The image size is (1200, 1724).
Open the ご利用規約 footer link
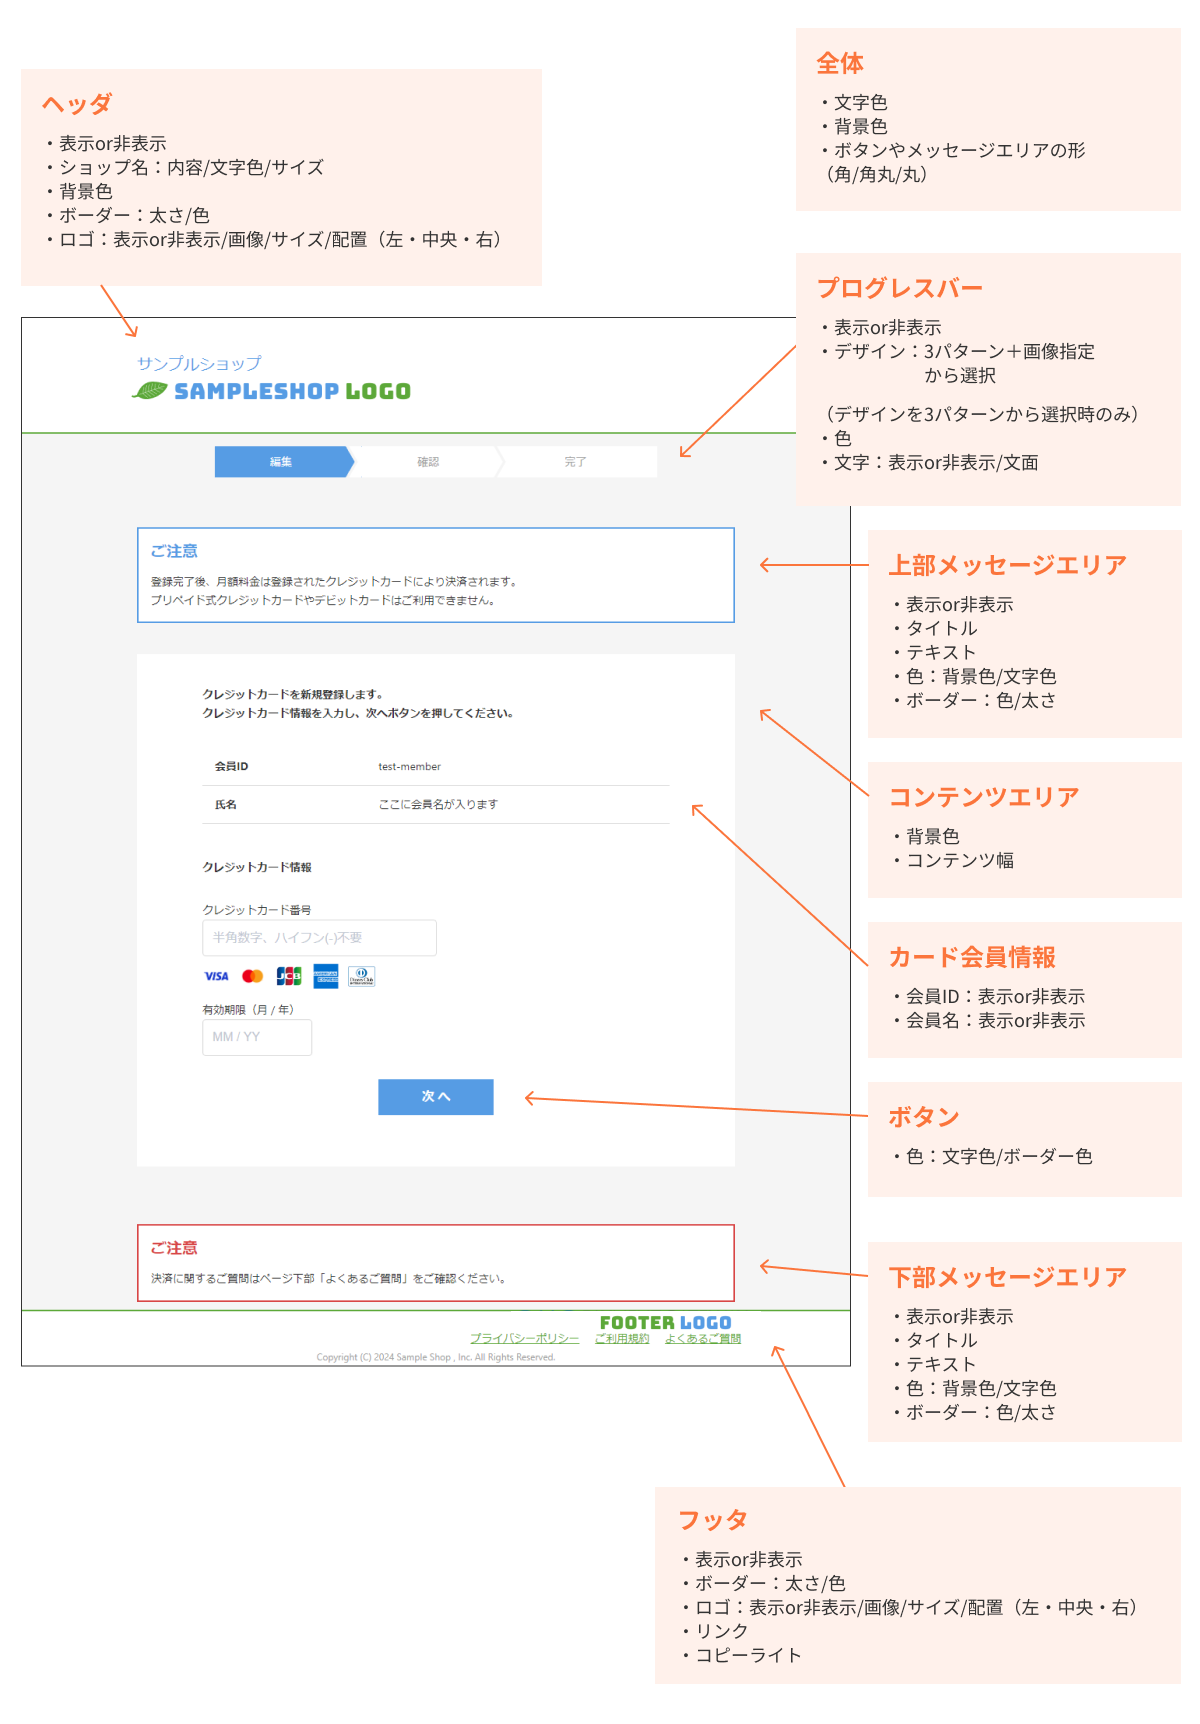tap(622, 1339)
